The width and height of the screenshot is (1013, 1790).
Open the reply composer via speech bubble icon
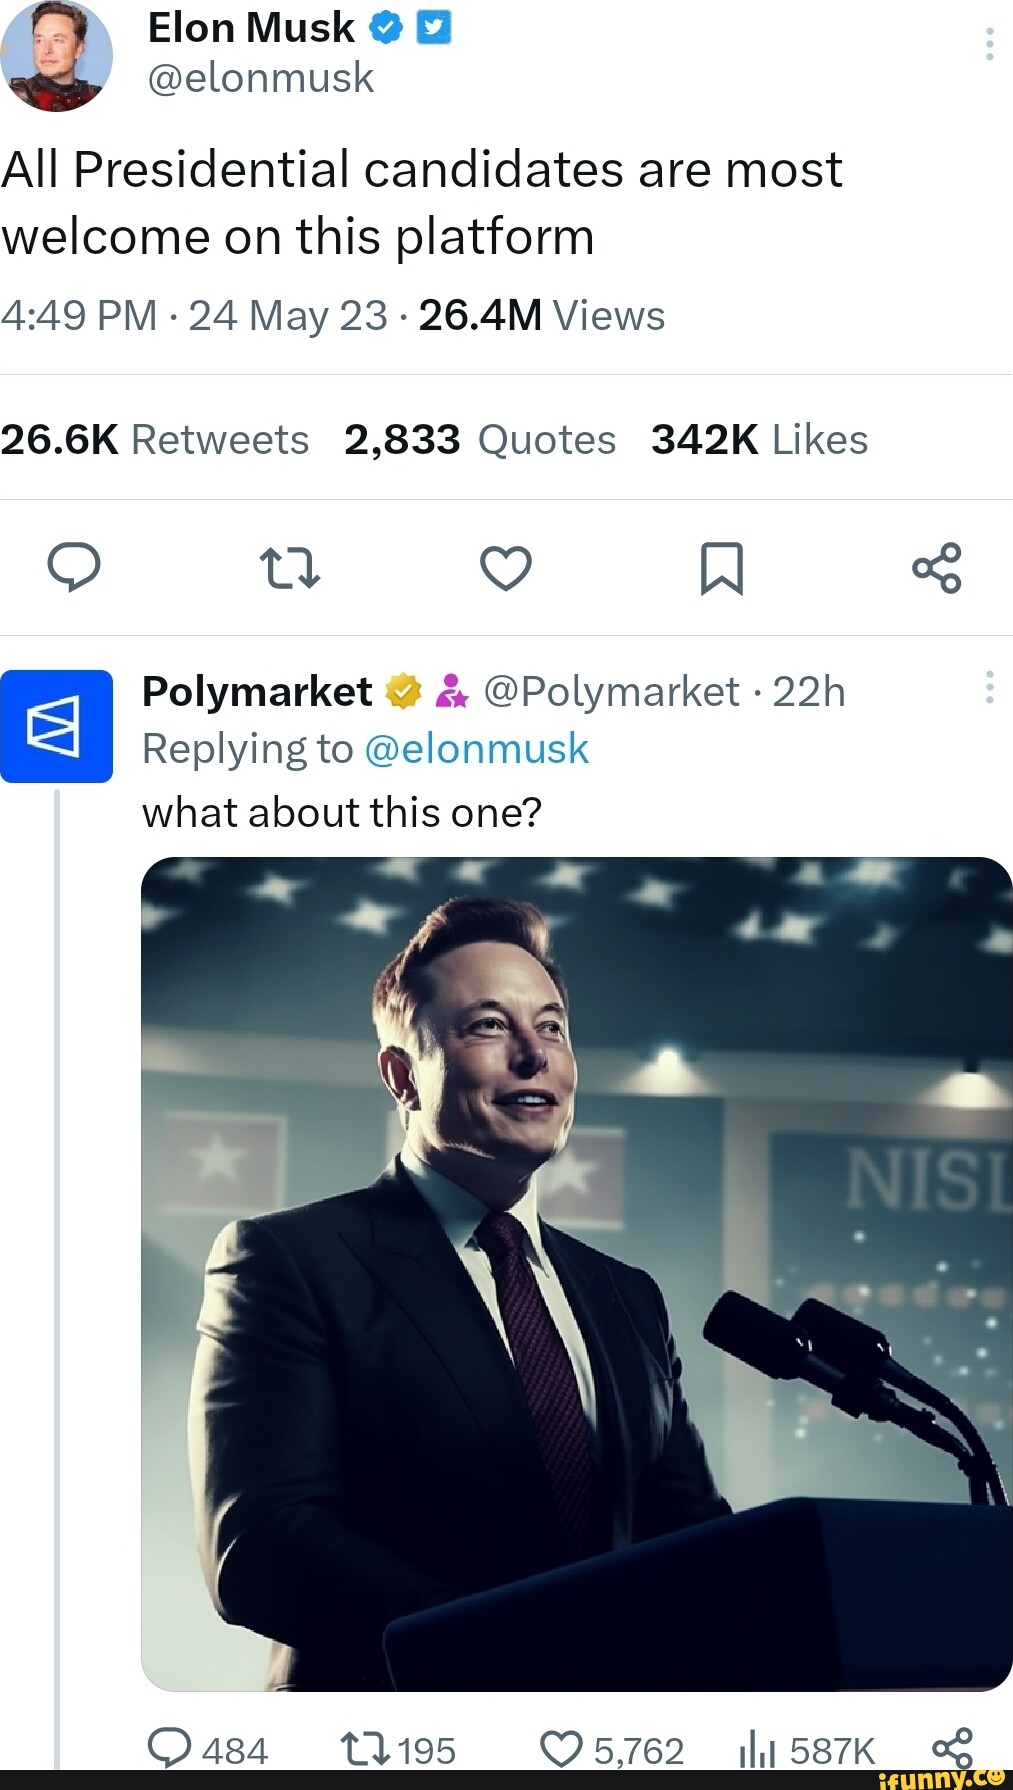click(76, 566)
